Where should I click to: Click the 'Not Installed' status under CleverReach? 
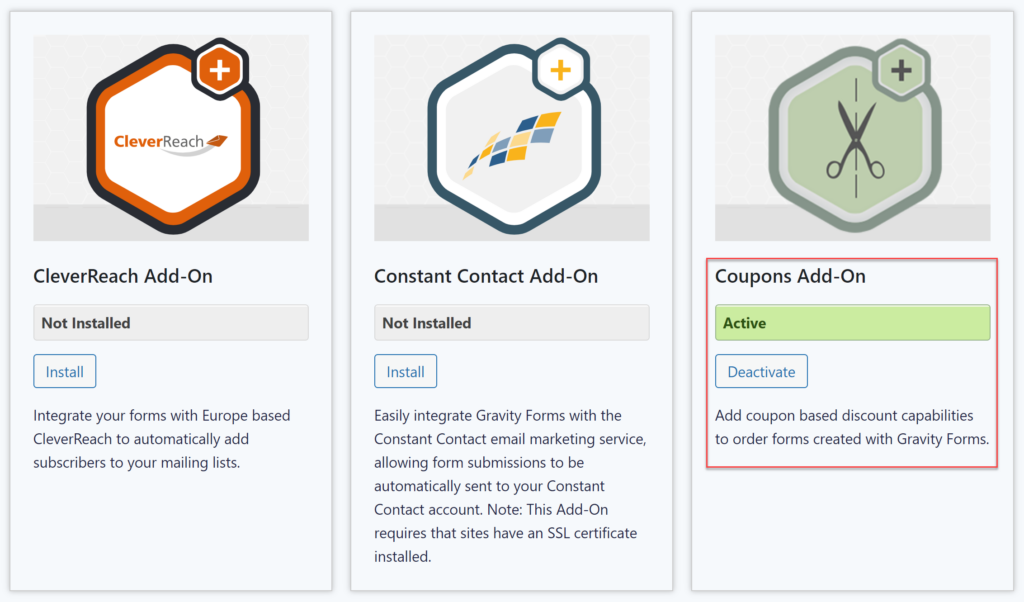pyautogui.click(x=170, y=322)
